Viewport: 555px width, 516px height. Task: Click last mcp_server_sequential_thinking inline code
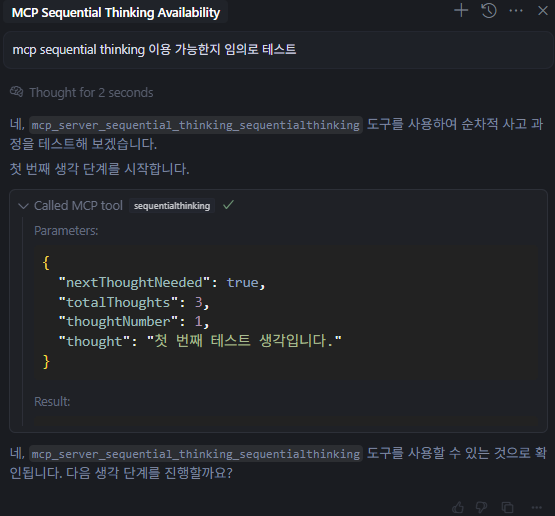(196, 454)
